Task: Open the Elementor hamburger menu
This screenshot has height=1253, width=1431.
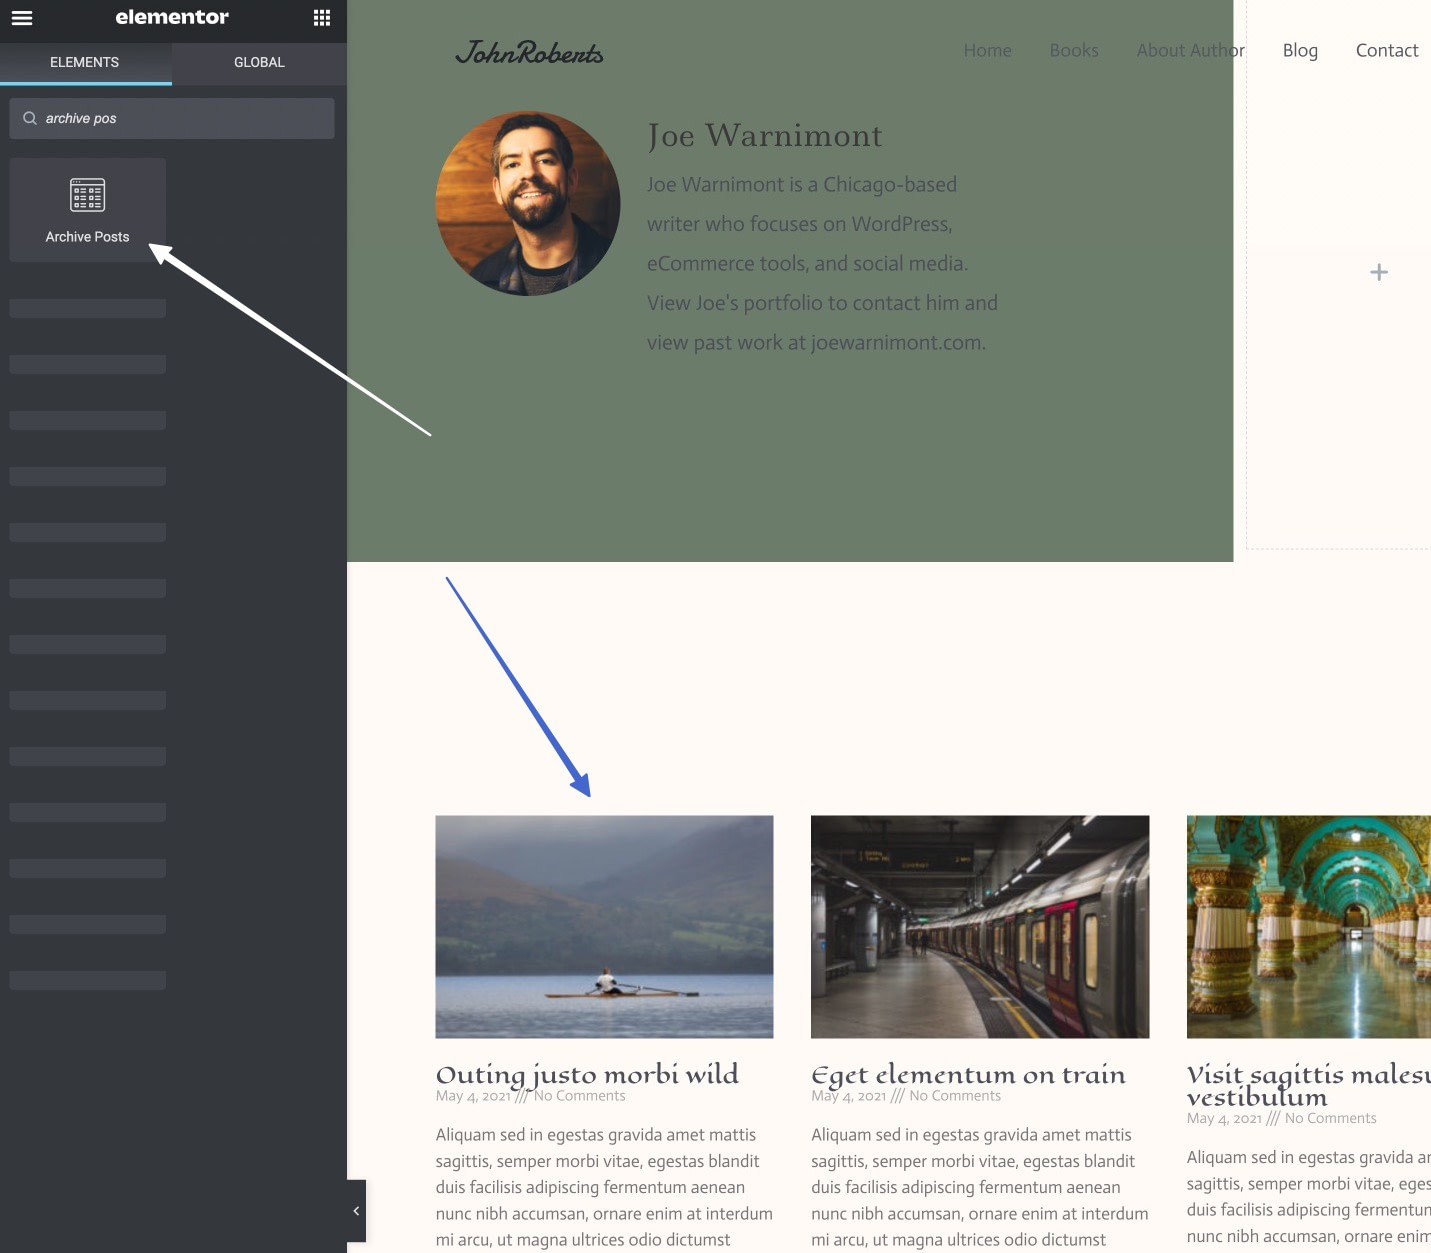Action: [x=21, y=17]
